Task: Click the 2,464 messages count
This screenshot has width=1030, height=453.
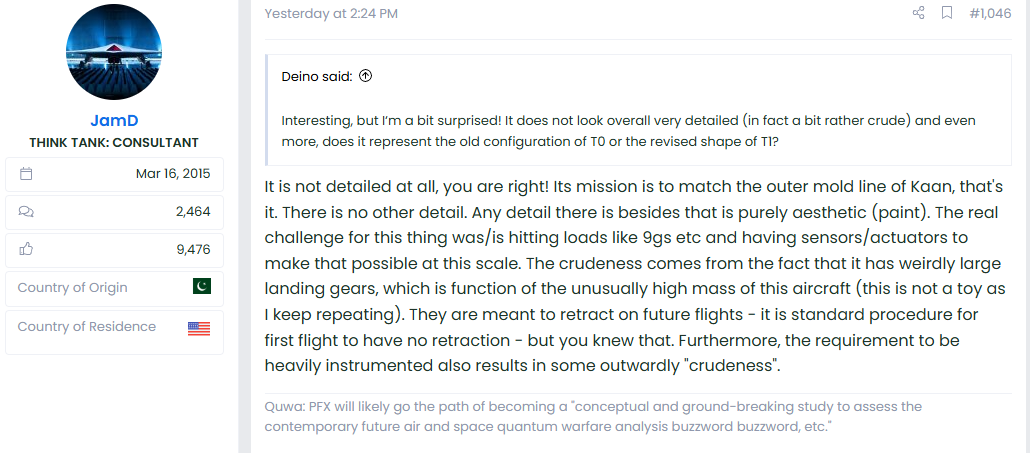Action: 193,211
